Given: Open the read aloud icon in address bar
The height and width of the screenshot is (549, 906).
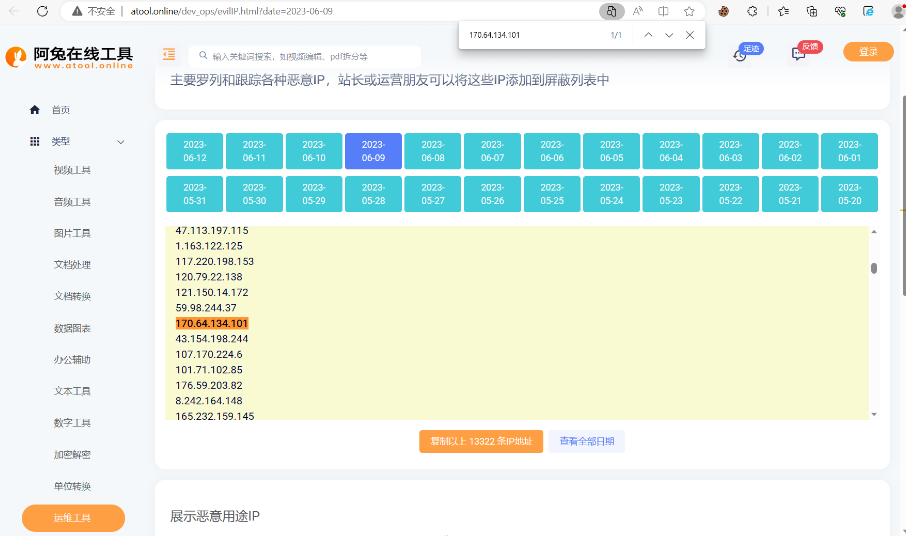Looking at the screenshot, I should 637,11.
